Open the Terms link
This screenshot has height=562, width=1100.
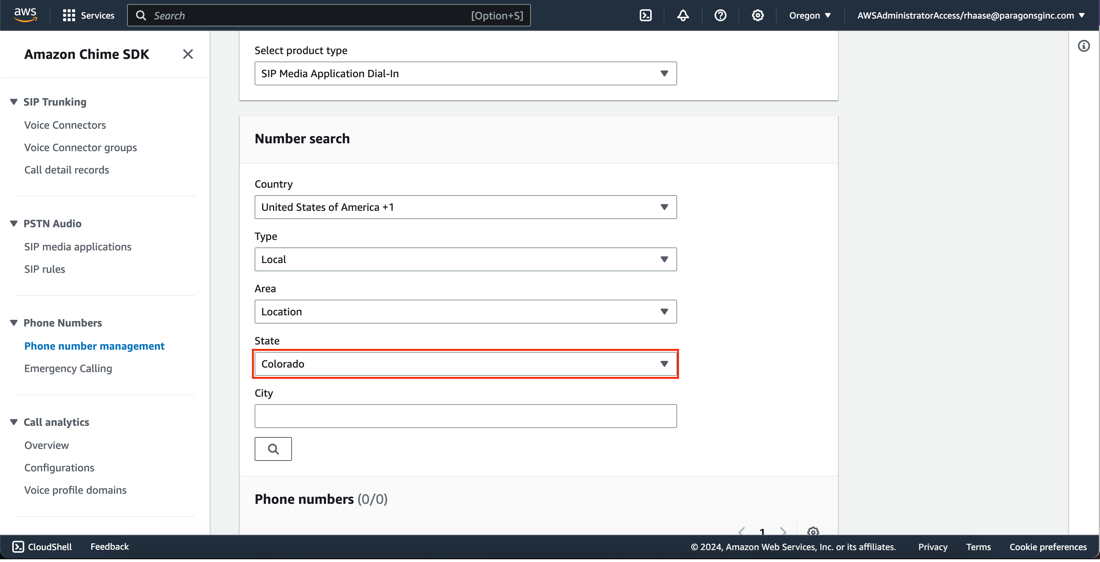(x=979, y=547)
